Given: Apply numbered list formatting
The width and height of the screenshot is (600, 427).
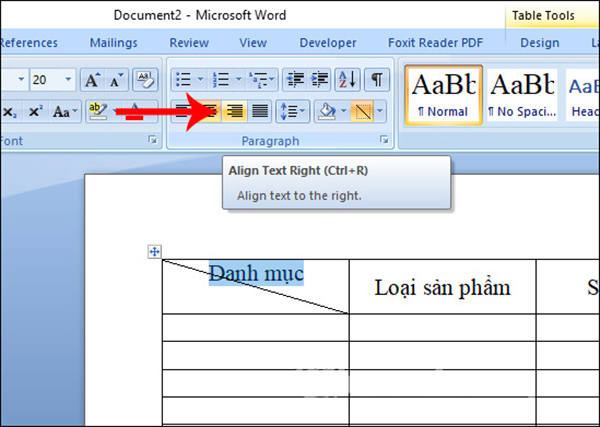Looking at the screenshot, I should (x=221, y=80).
